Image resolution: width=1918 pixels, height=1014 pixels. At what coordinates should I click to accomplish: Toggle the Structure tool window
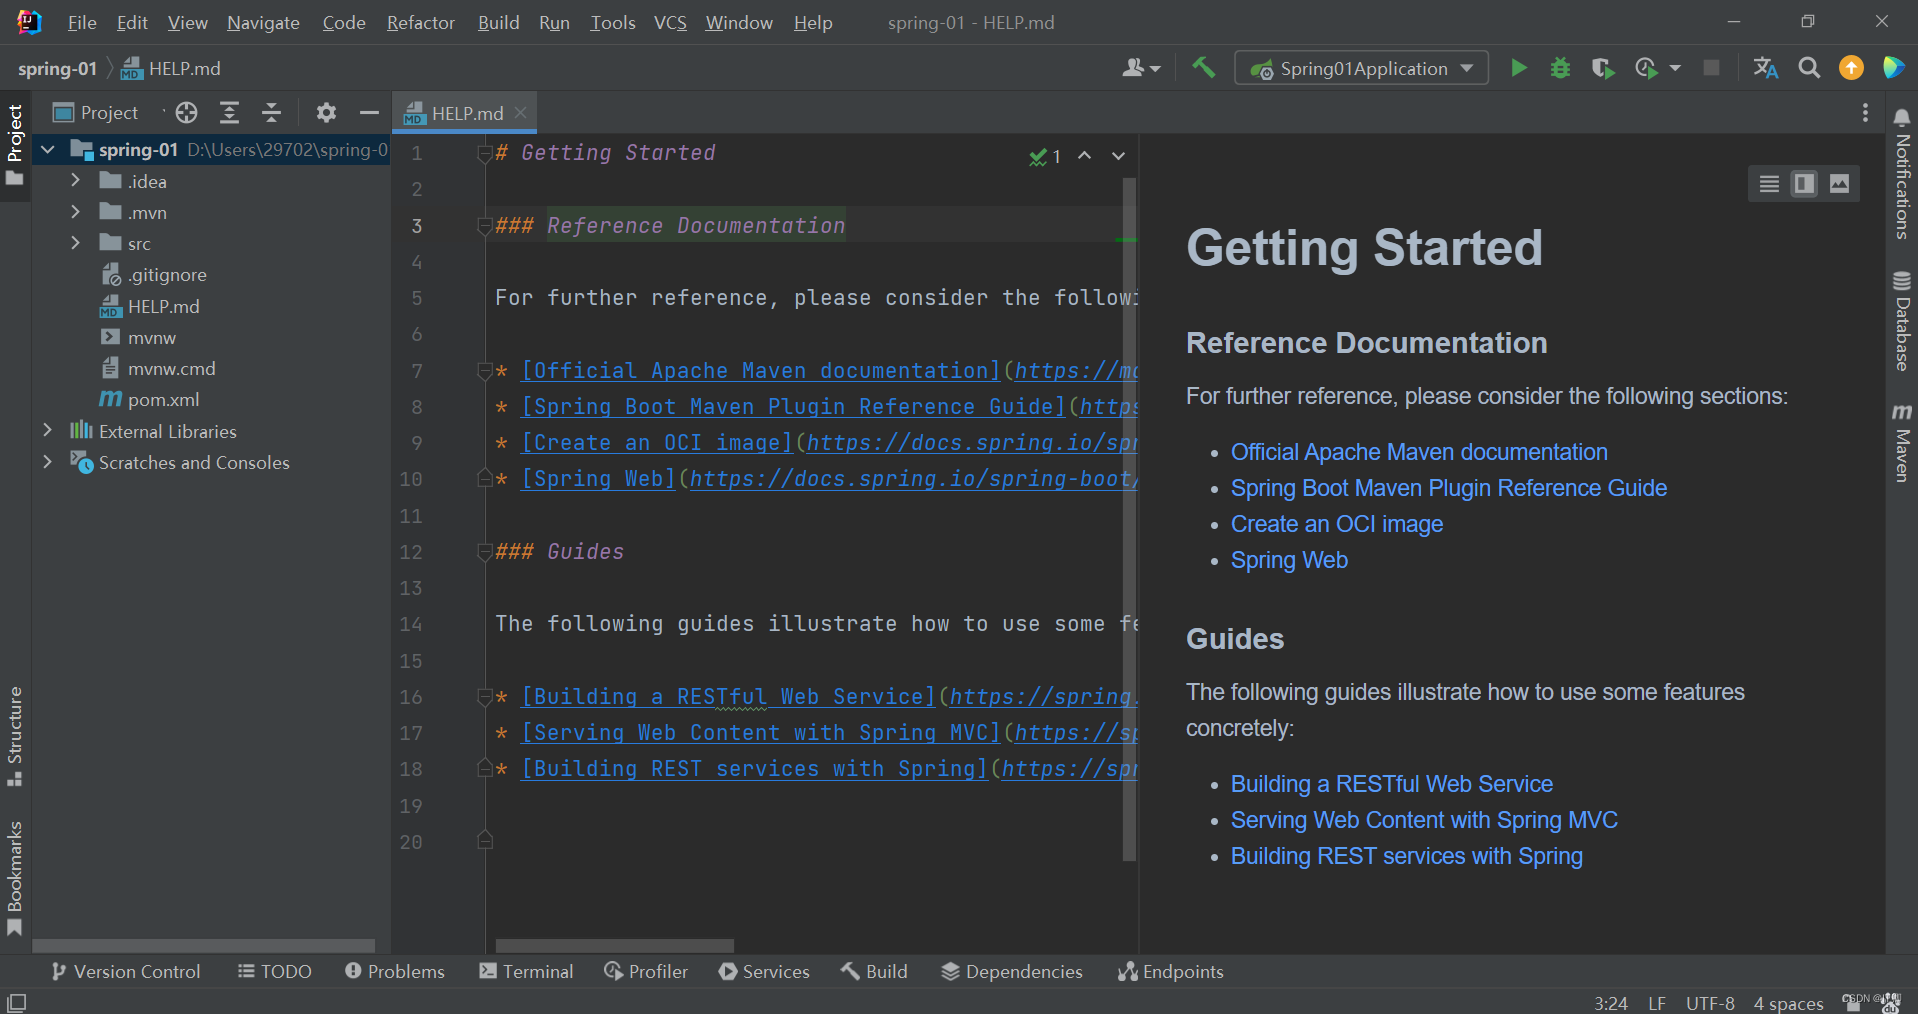point(15,736)
